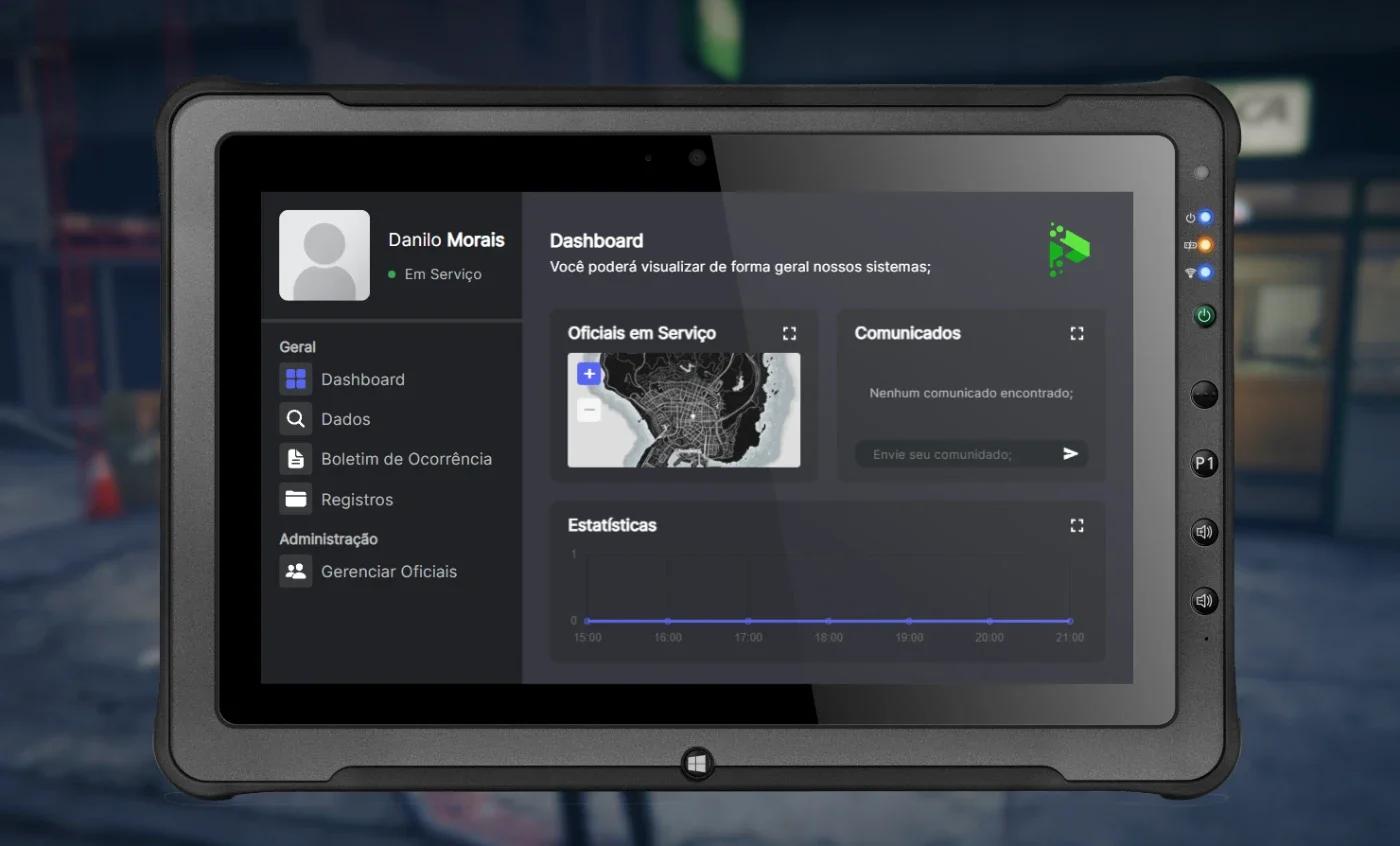Click the Danilo Morais profile avatar
The width and height of the screenshot is (1400, 846).
tap(324, 255)
